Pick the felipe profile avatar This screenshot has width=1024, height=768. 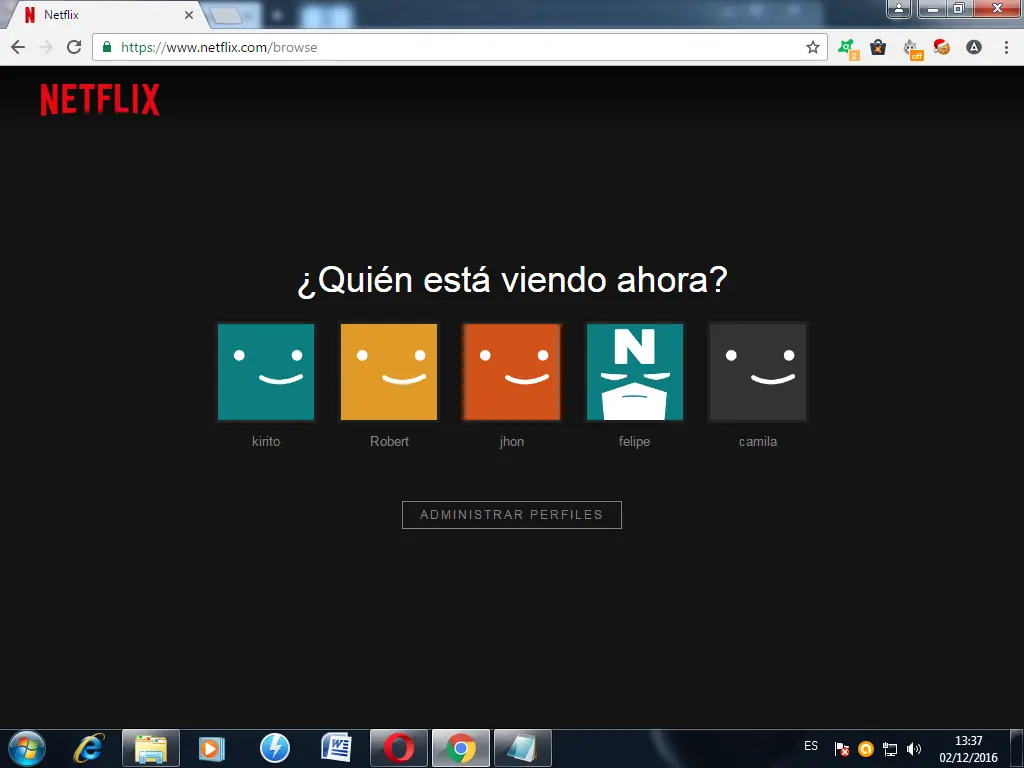pos(635,372)
